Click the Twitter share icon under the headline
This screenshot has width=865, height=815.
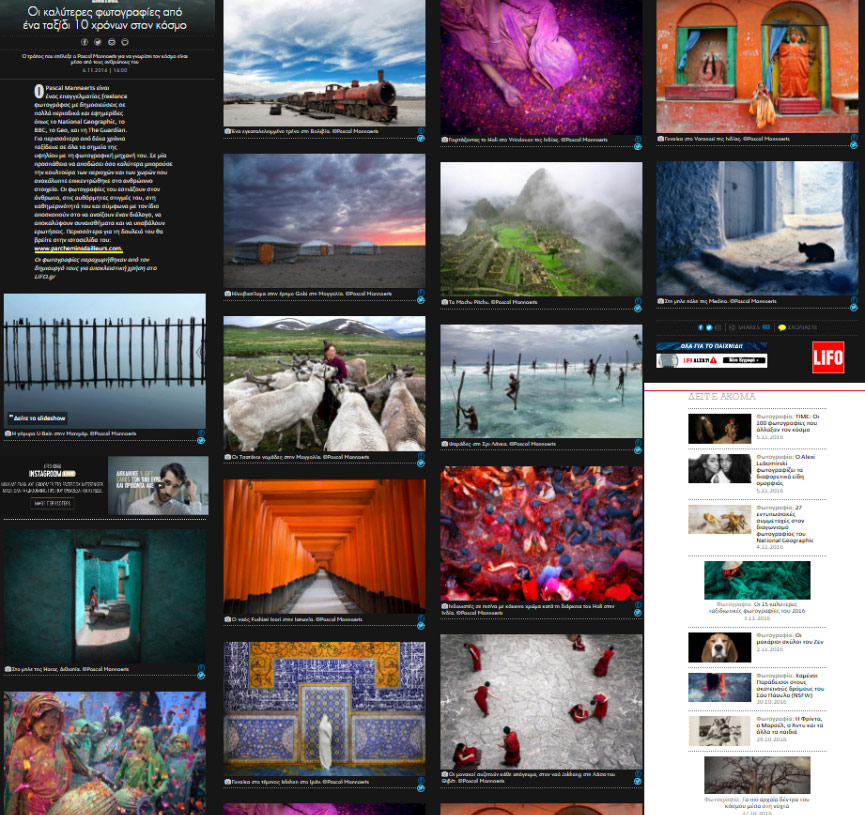coord(98,42)
